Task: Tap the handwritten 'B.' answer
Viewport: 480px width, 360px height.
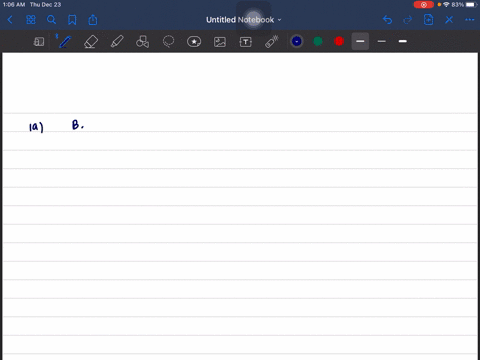Action: 78,125
